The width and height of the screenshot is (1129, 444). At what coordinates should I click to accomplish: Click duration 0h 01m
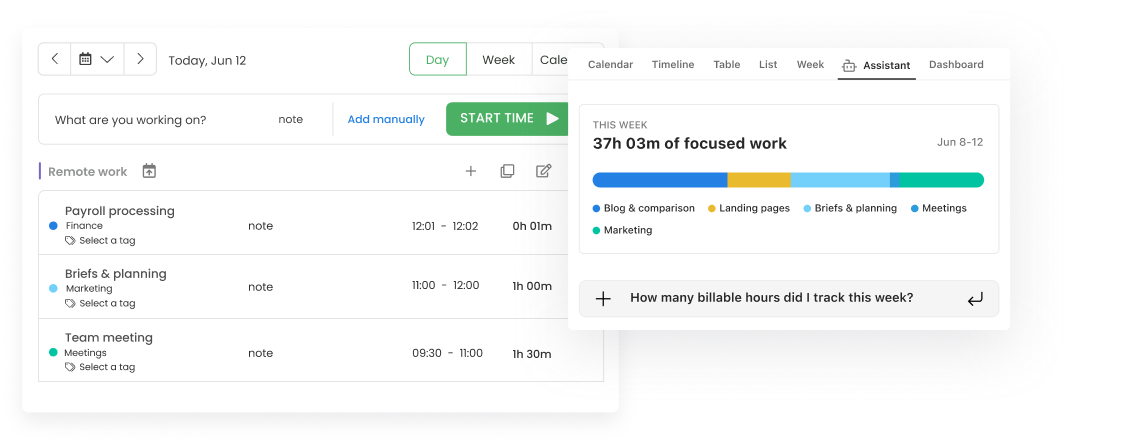(532, 226)
